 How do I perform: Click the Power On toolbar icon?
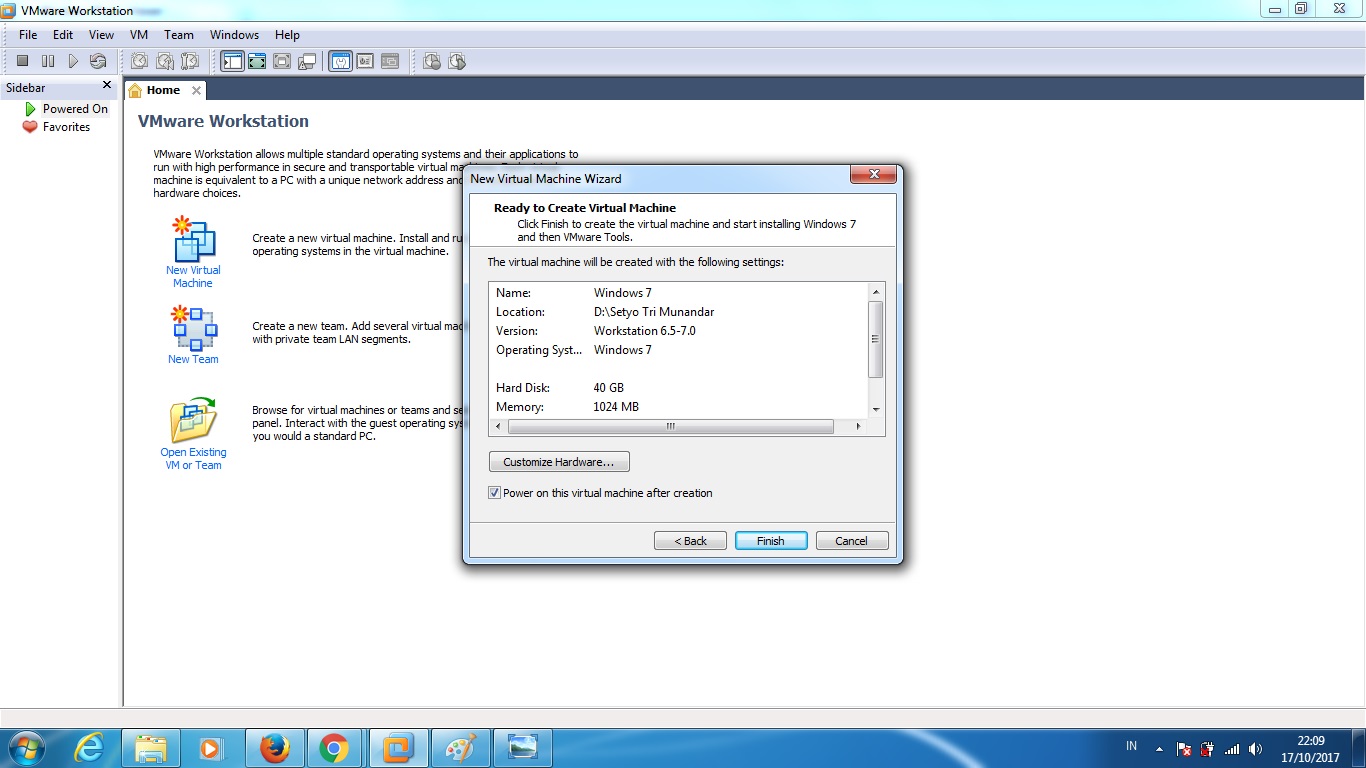pos(71,61)
